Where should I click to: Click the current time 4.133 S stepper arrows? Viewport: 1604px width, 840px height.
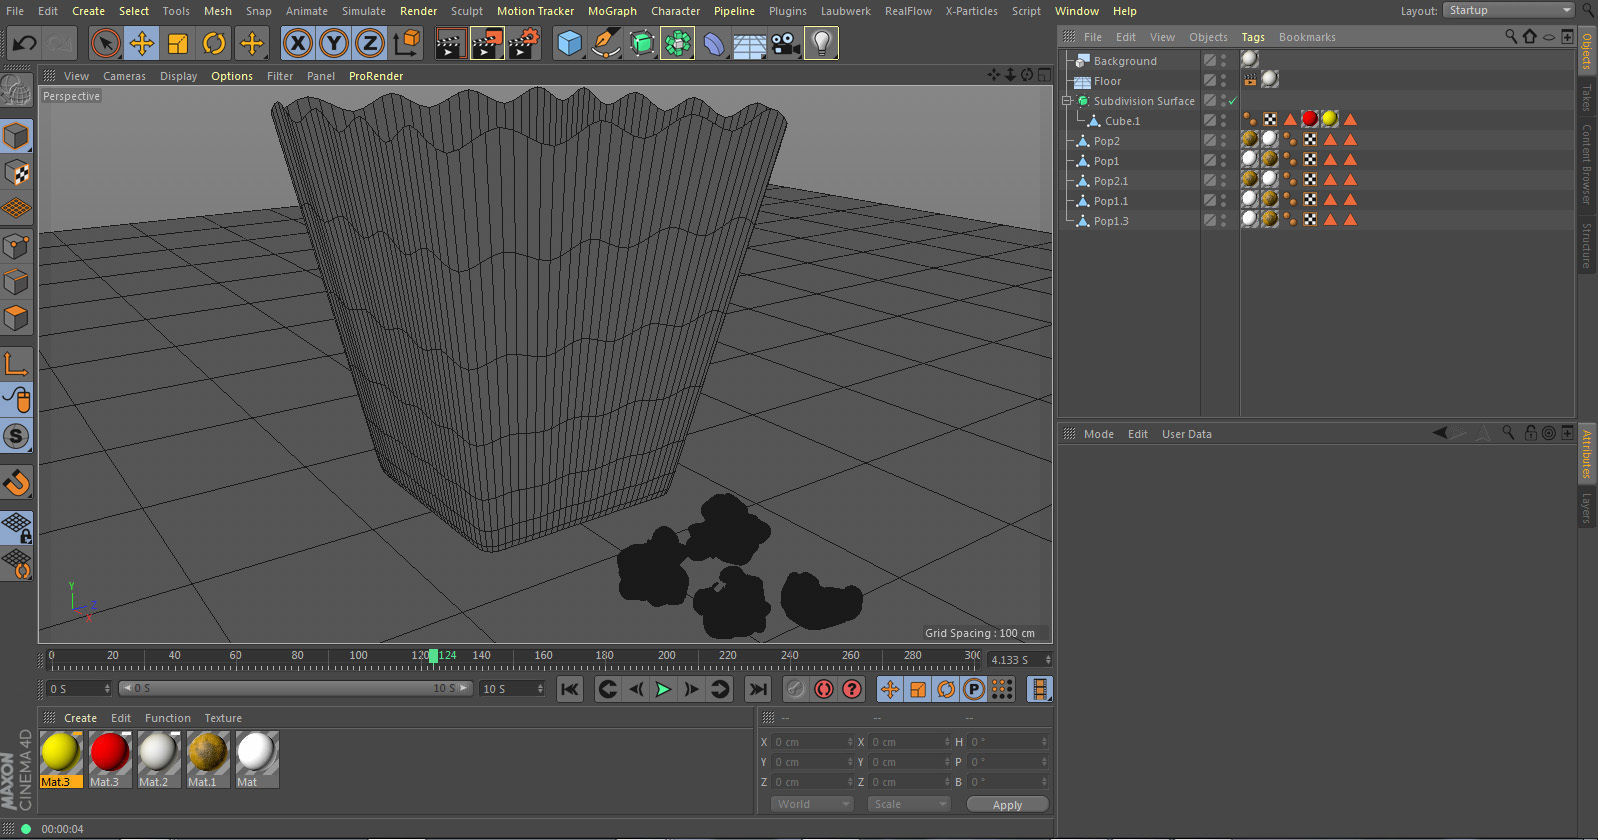(1048, 660)
